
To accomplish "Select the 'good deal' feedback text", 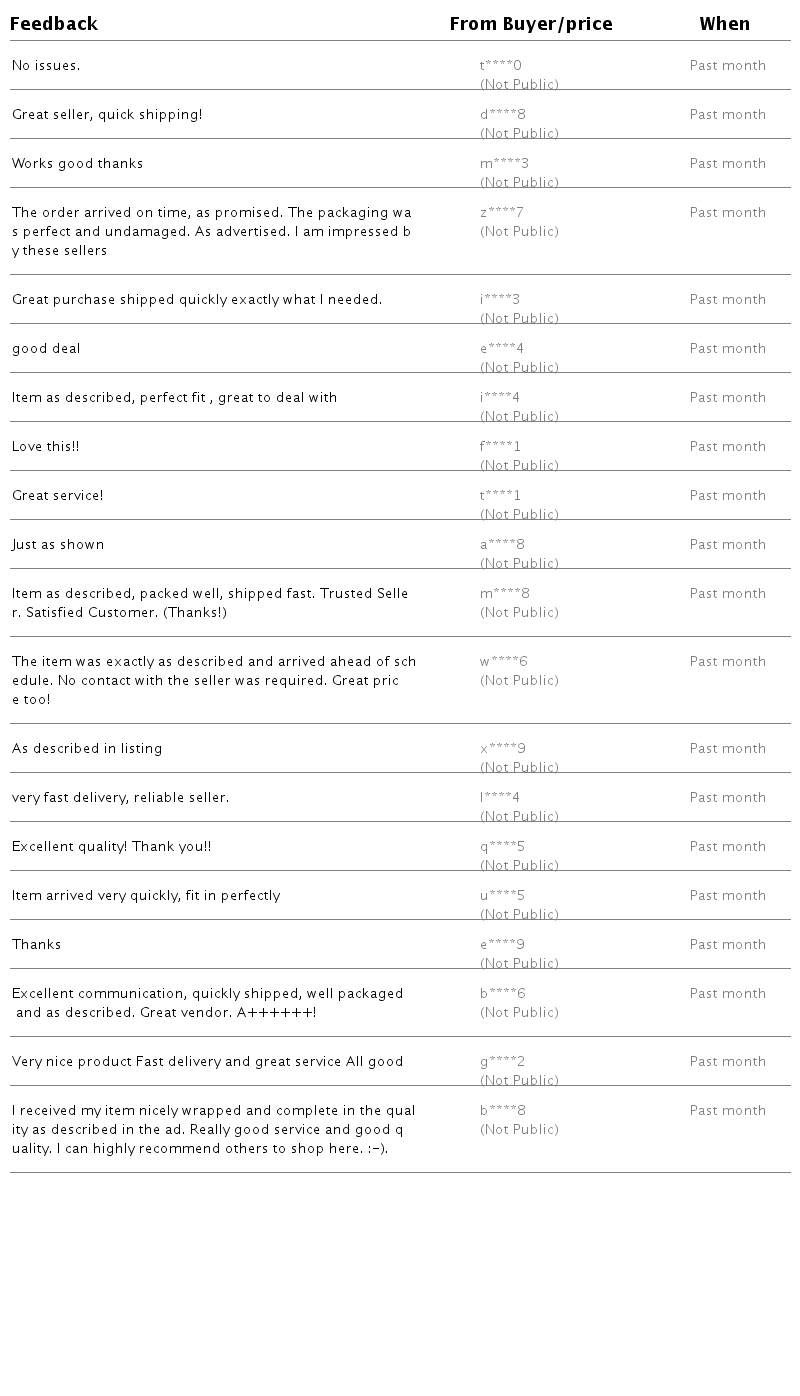I will click(x=46, y=349).
